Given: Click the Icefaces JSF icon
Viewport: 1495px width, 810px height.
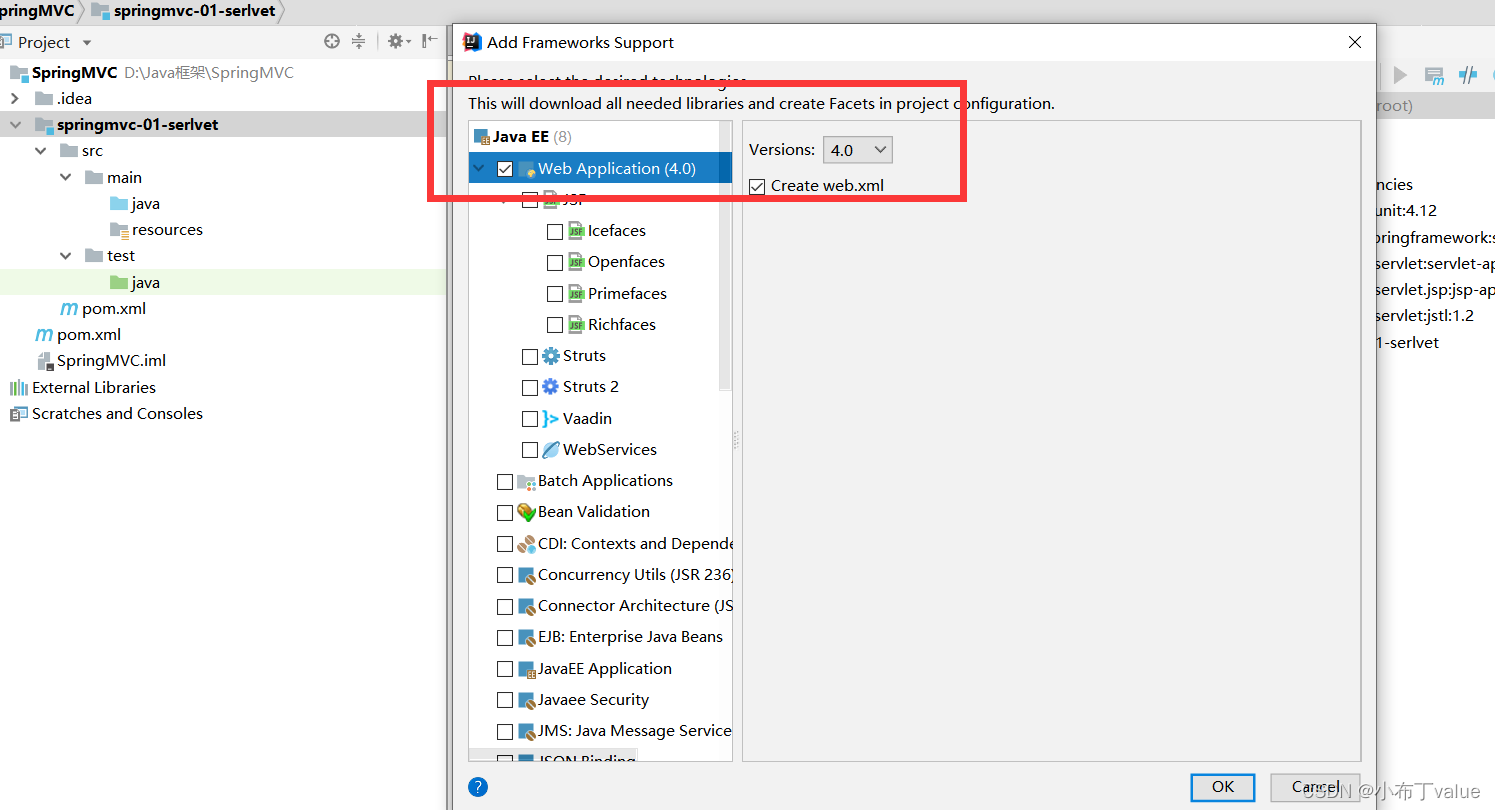Looking at the screenshot, I should pos(576,231).
